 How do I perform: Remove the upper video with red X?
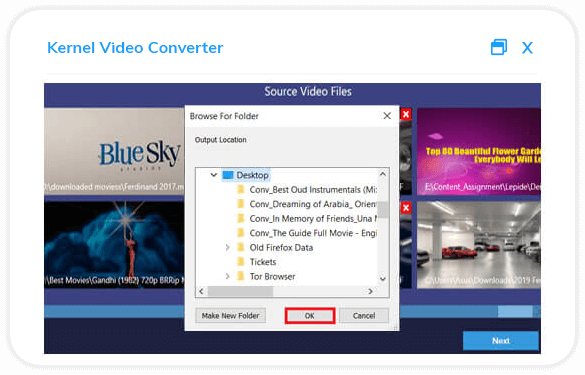click(x=406, y=114)
